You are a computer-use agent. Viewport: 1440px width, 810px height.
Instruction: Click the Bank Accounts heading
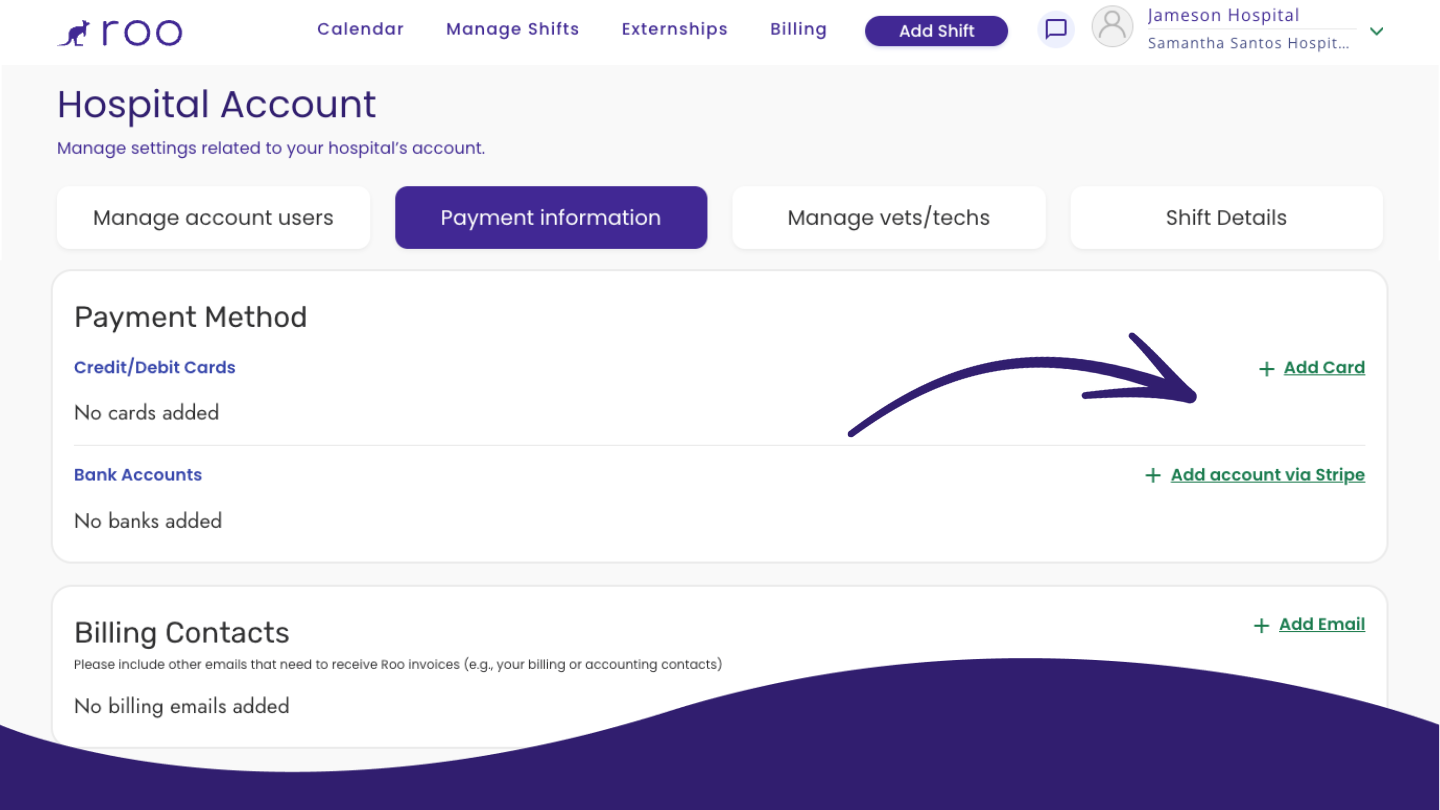pyautogui.click(x=138, y=475)
